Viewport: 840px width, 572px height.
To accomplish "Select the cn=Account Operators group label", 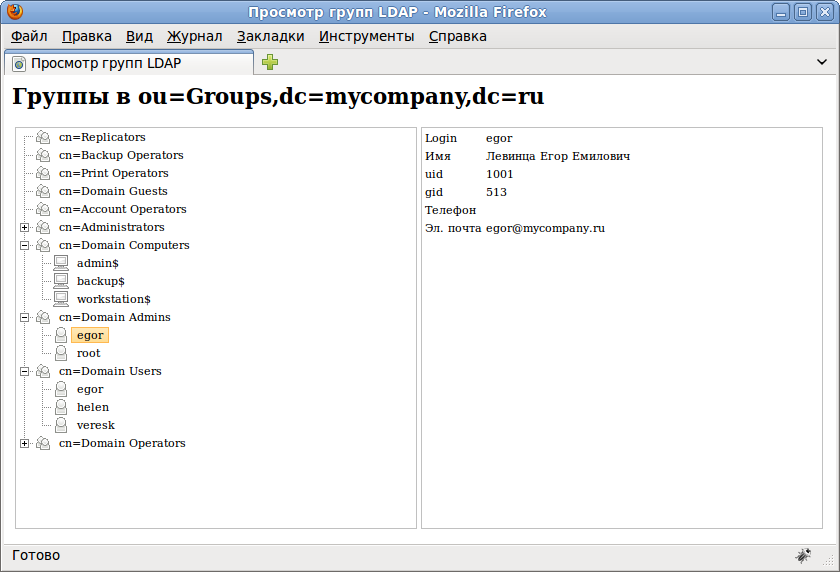I will 122,209.
